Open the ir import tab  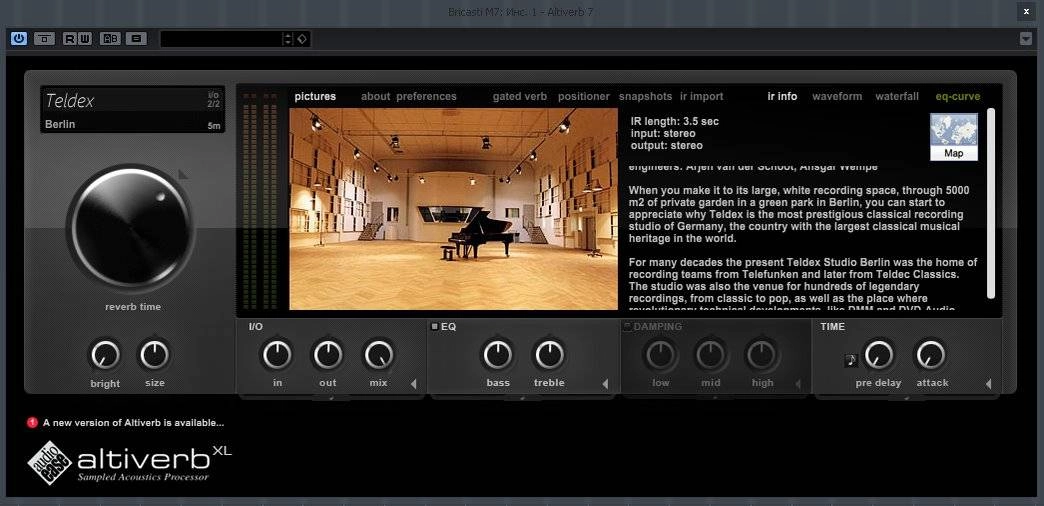tap(701, 97)
